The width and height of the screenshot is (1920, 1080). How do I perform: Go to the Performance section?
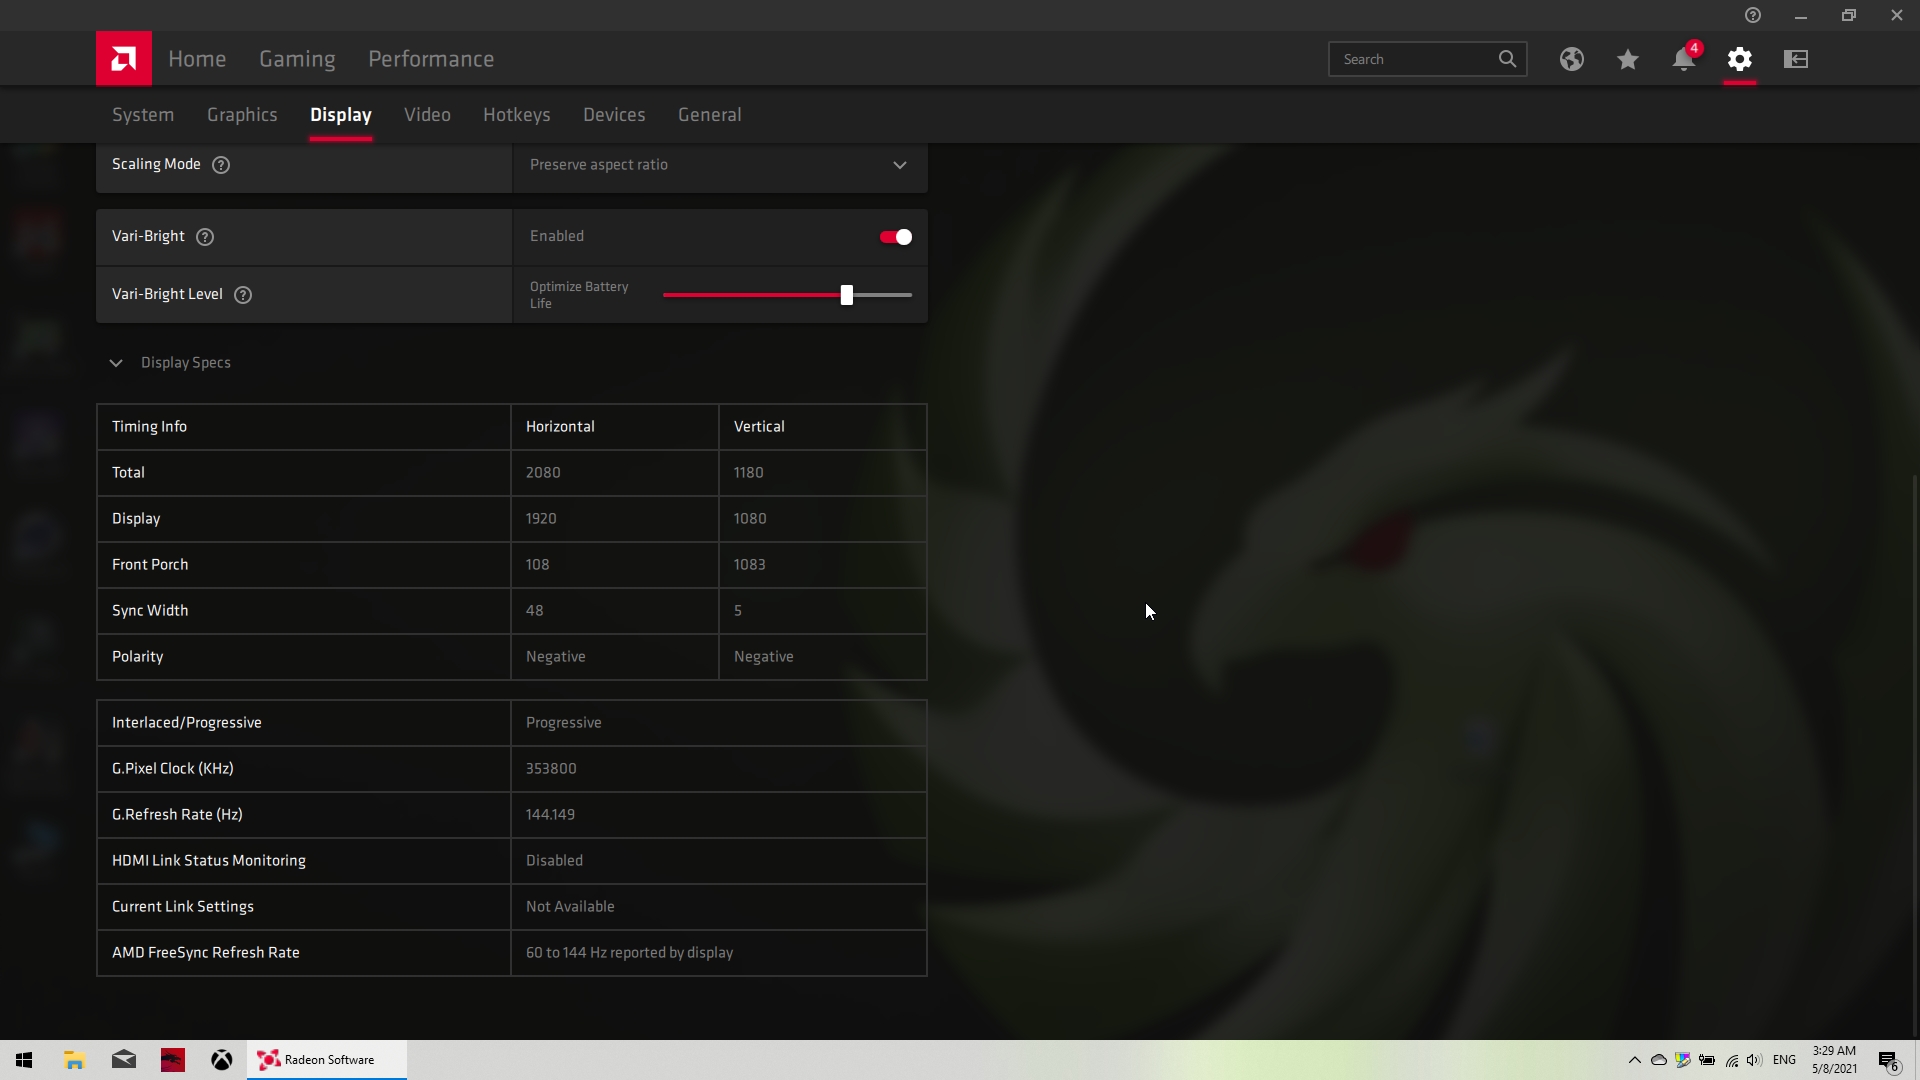(x=431, y=59)
